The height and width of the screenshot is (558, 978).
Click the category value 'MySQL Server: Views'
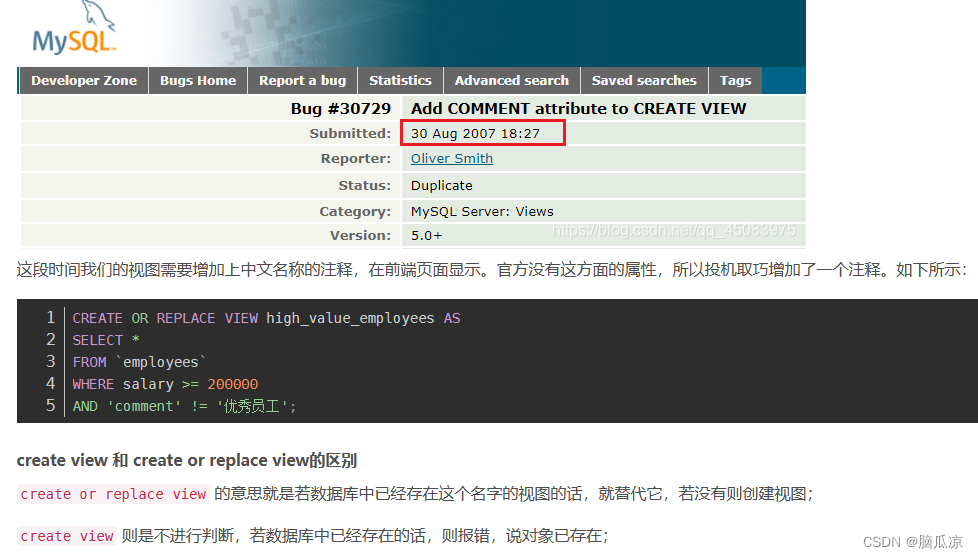pos(482,211)
